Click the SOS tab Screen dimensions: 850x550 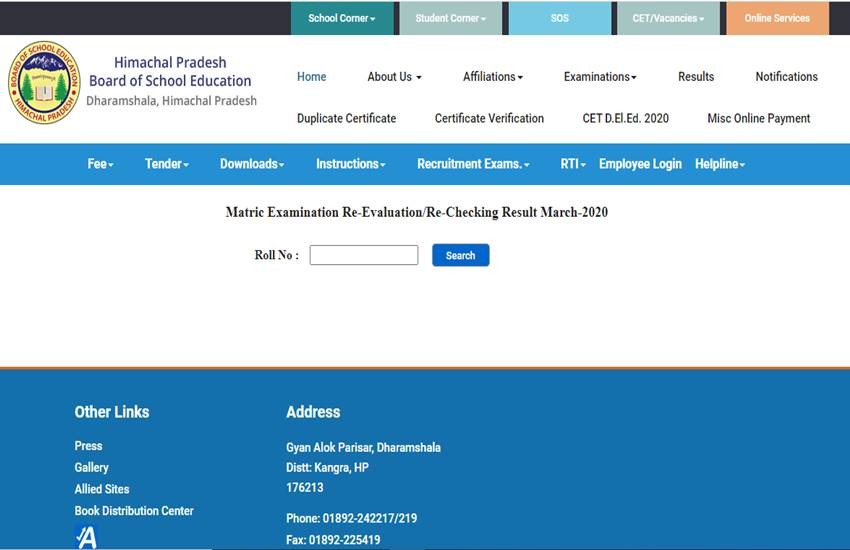point(559,18)
